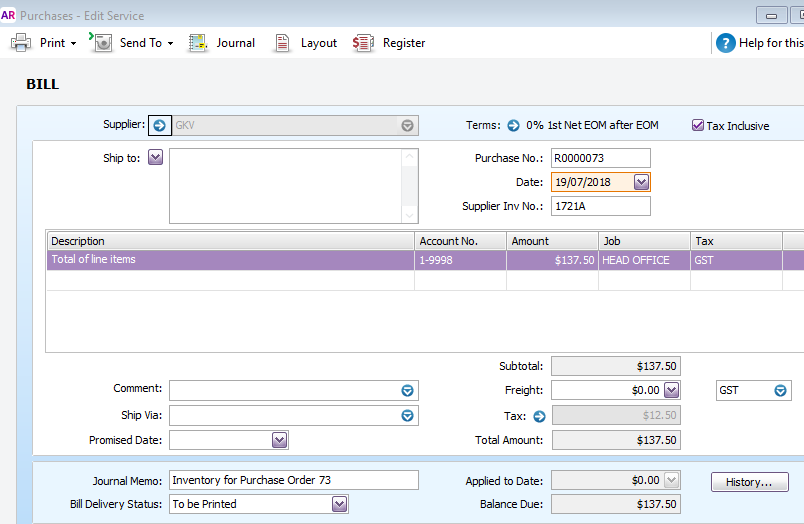Click the Subtotal $137.50 field

point(616,366)
